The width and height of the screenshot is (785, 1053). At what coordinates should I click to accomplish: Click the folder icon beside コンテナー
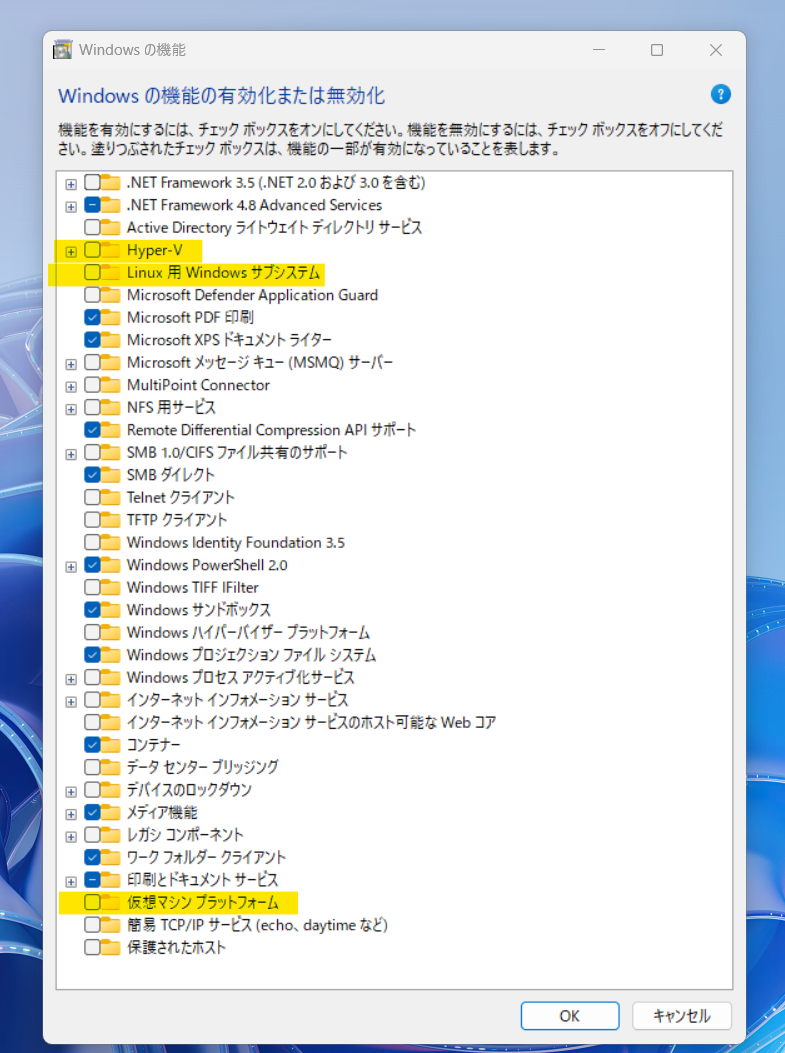point(110,745)
